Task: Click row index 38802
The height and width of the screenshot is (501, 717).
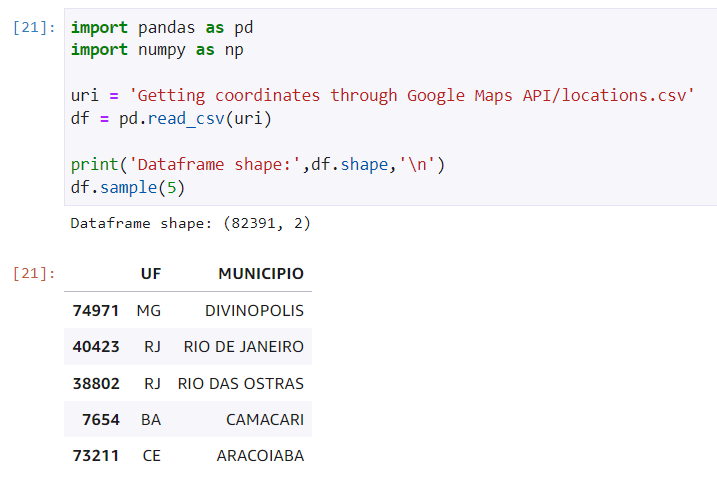Action: [96, 384]
